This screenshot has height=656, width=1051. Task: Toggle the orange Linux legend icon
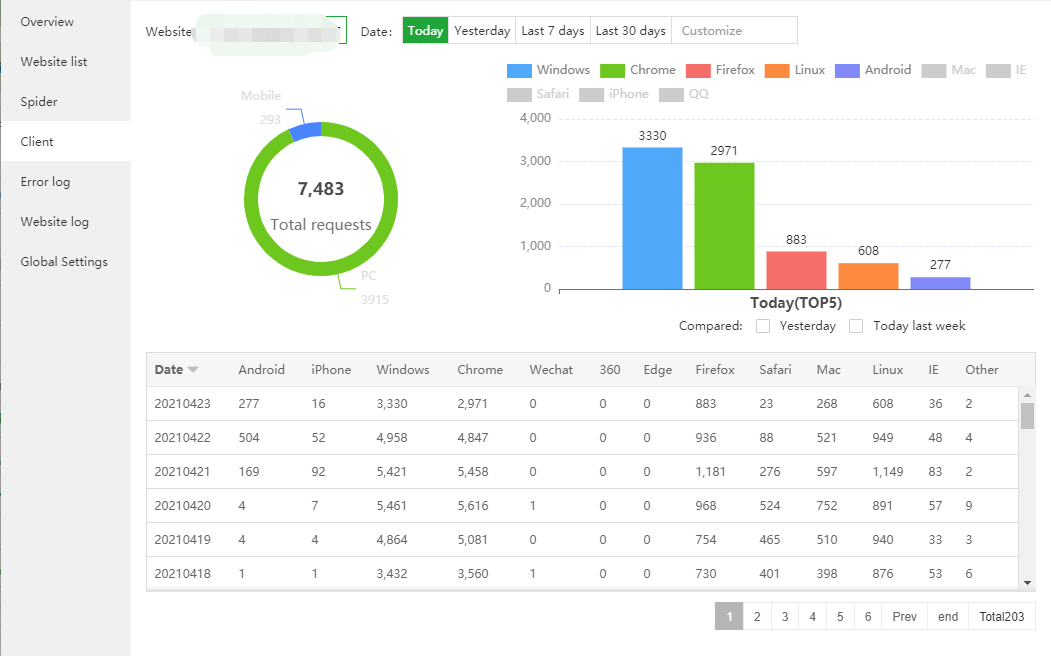(777, 71)
